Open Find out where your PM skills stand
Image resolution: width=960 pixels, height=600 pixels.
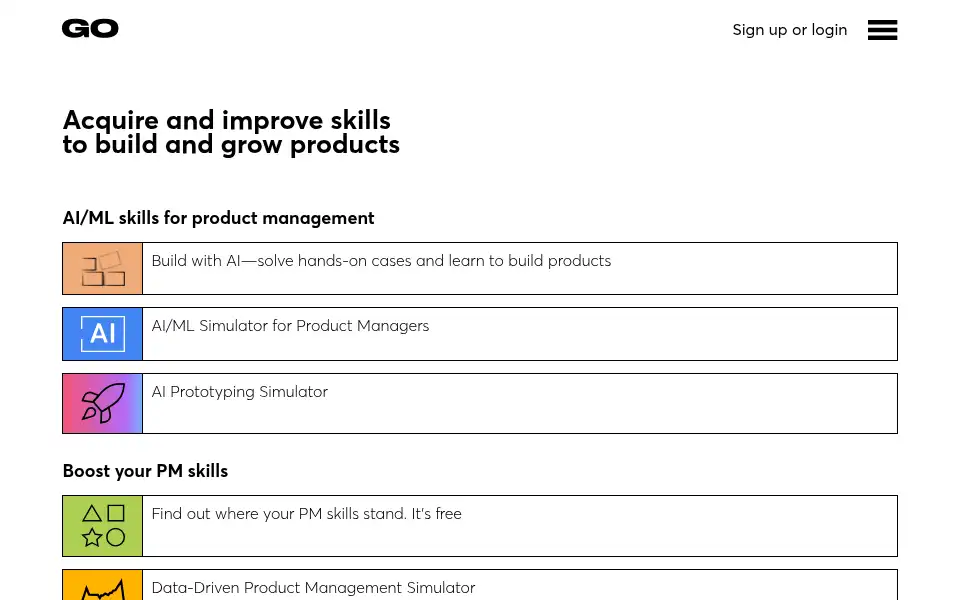pyautogui.click(x=306, y=514)
